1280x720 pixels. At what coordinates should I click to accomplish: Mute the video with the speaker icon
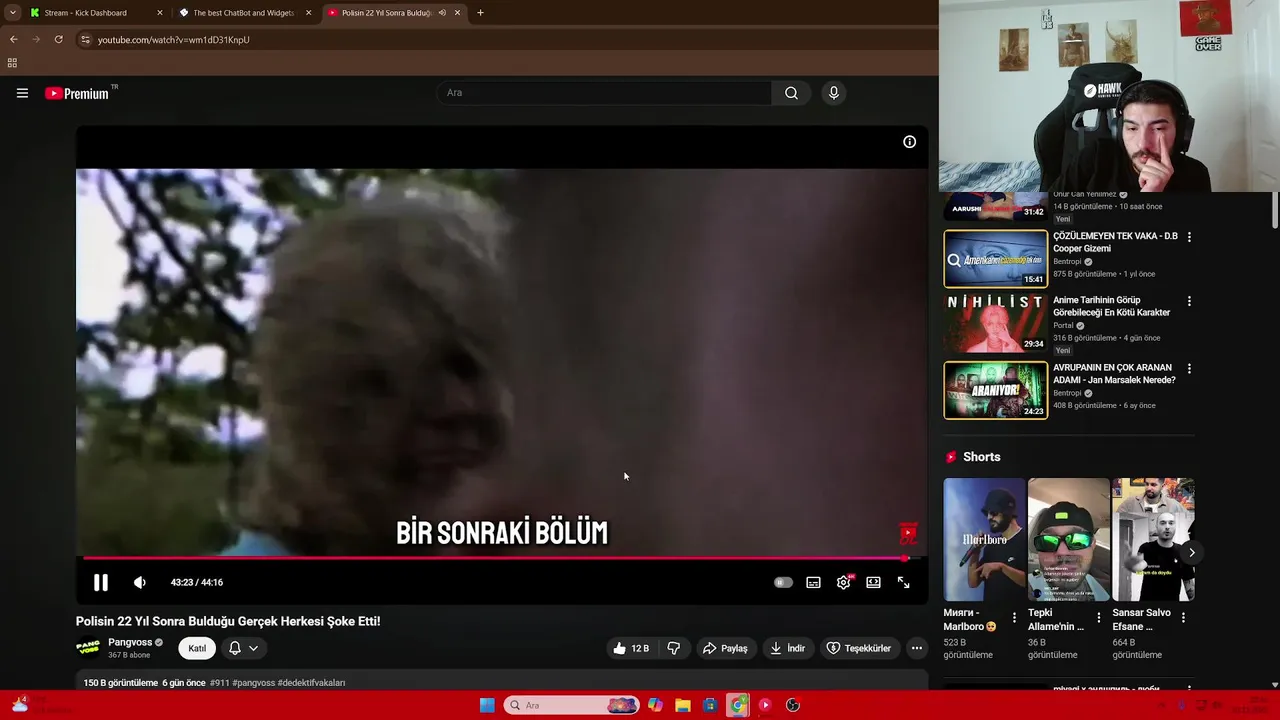pos(140,582)
